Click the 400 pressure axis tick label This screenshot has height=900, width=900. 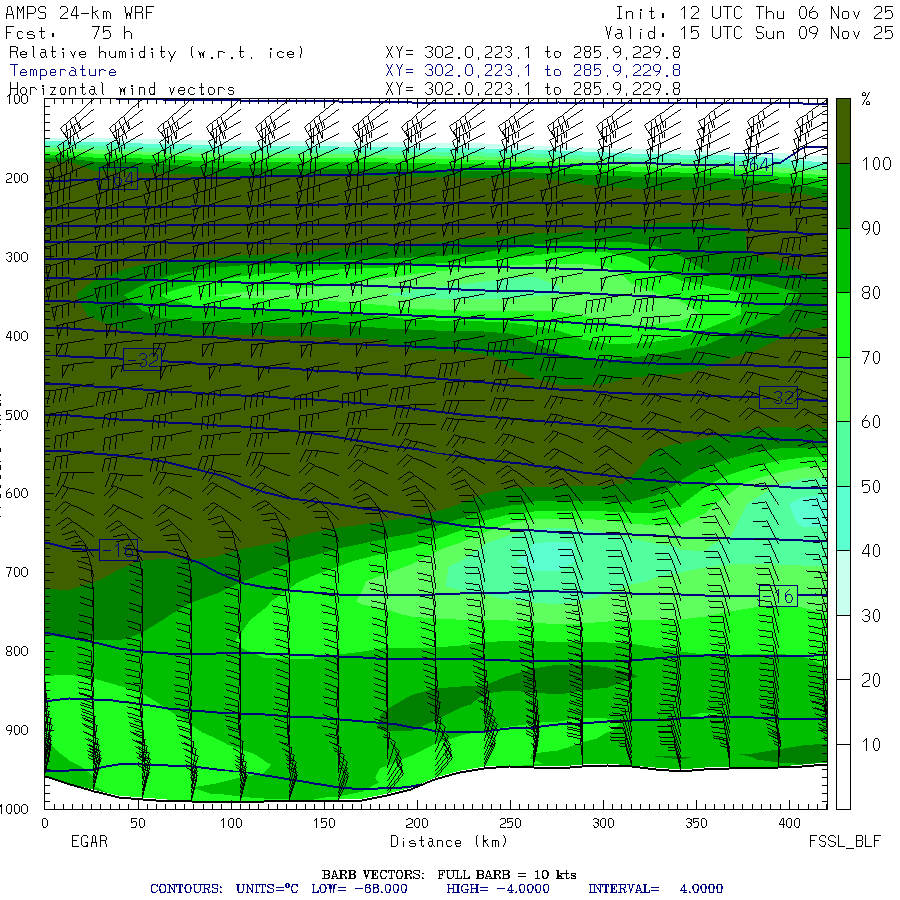[17, 336]
